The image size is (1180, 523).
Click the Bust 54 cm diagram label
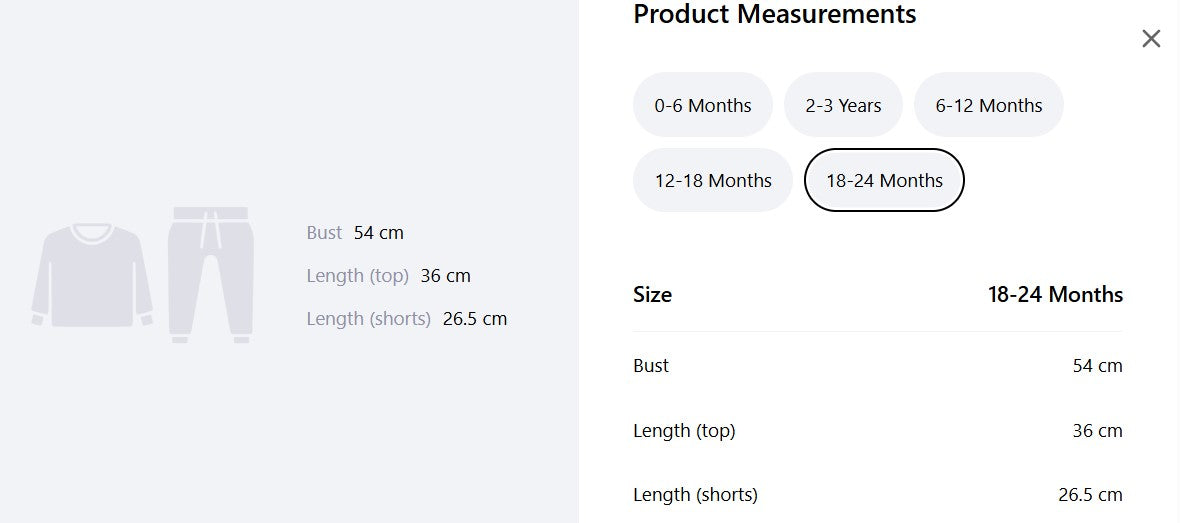355,233
